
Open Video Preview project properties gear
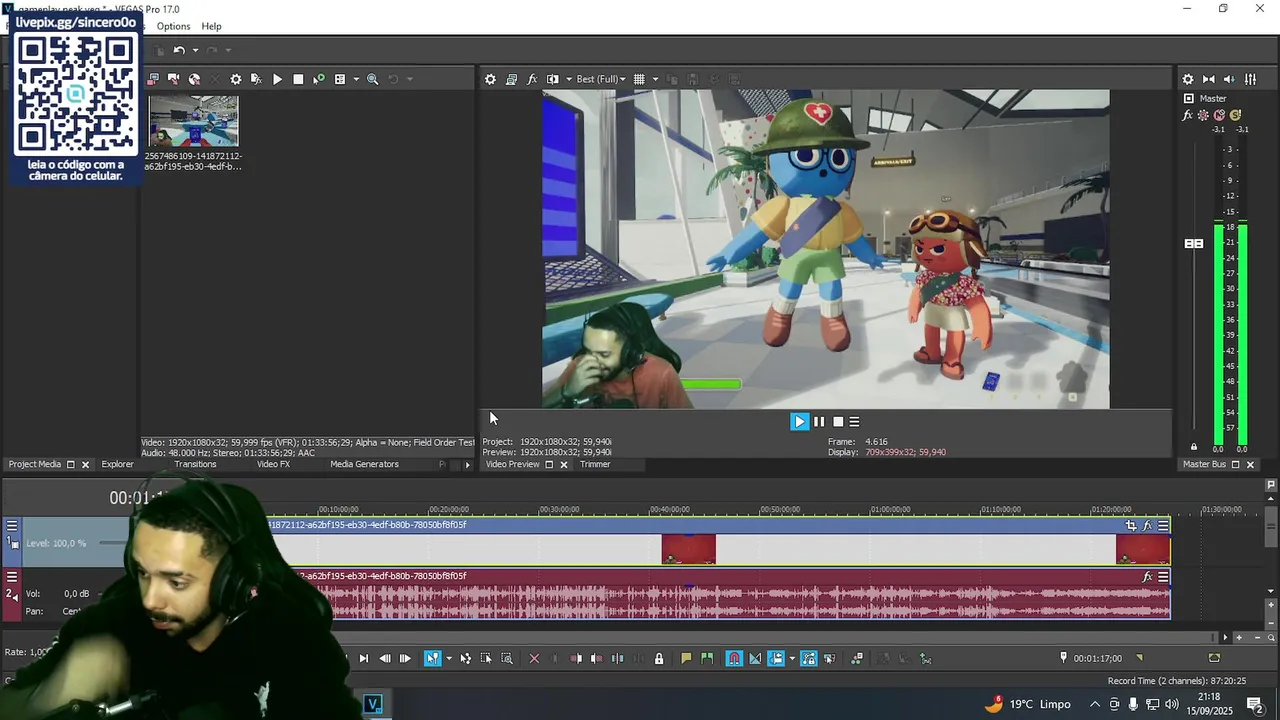(x=490, y=79)
